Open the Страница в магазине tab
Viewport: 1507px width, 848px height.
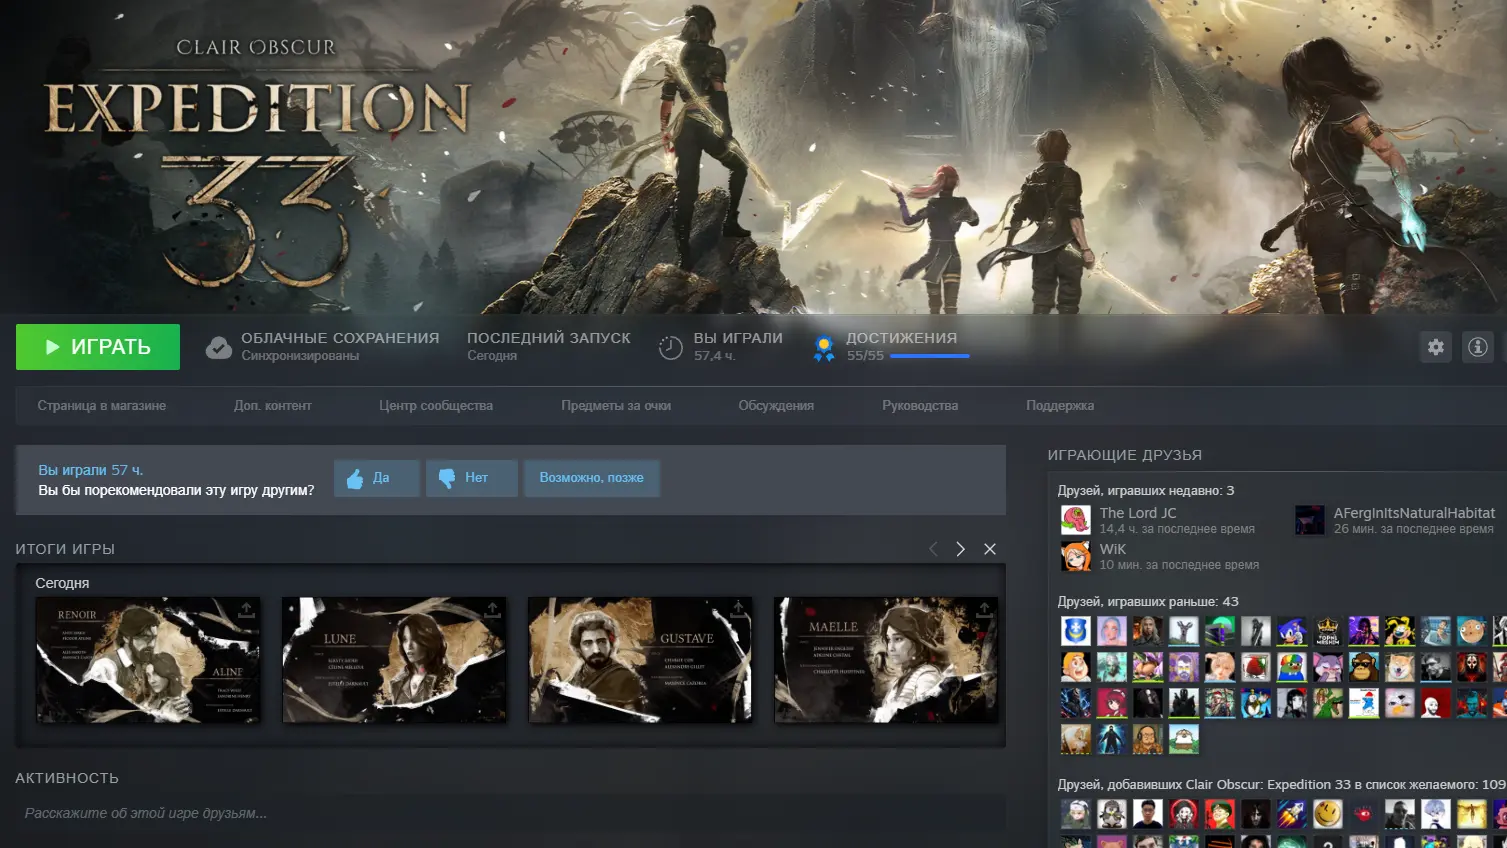[x=102, y=406]
